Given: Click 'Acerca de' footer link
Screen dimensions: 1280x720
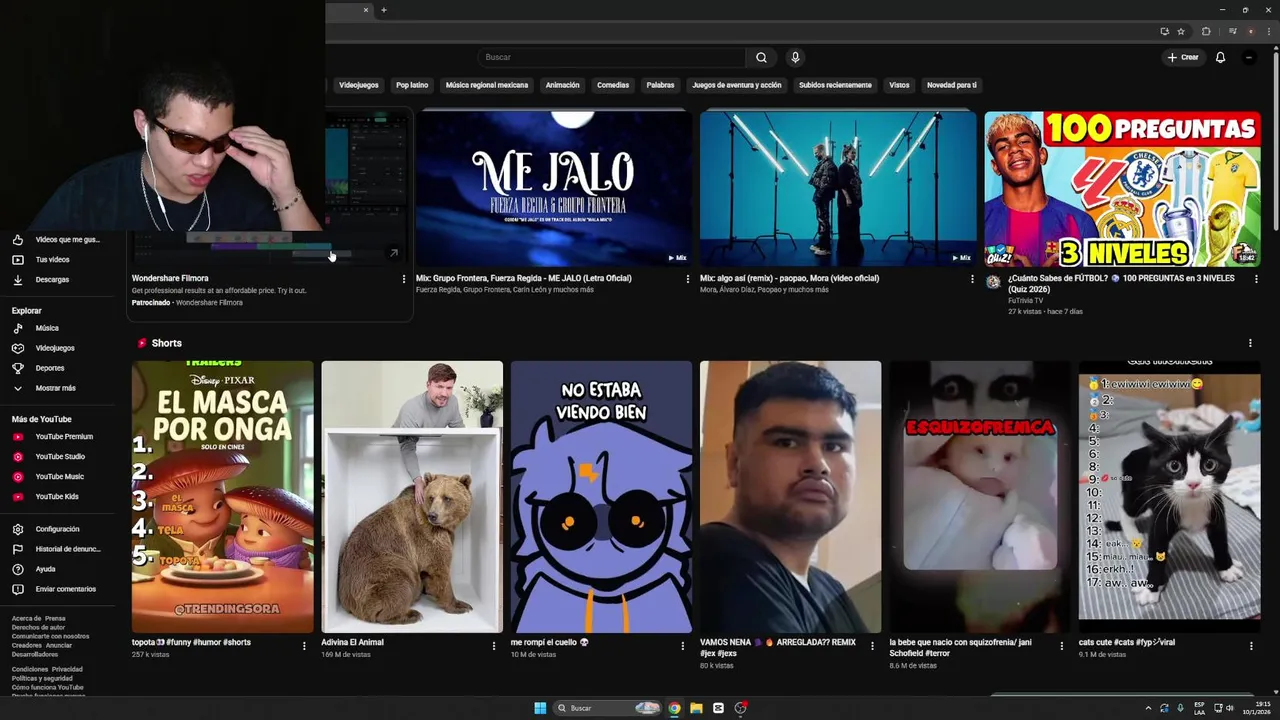Looking at the screenshot, I should point(27,619).
